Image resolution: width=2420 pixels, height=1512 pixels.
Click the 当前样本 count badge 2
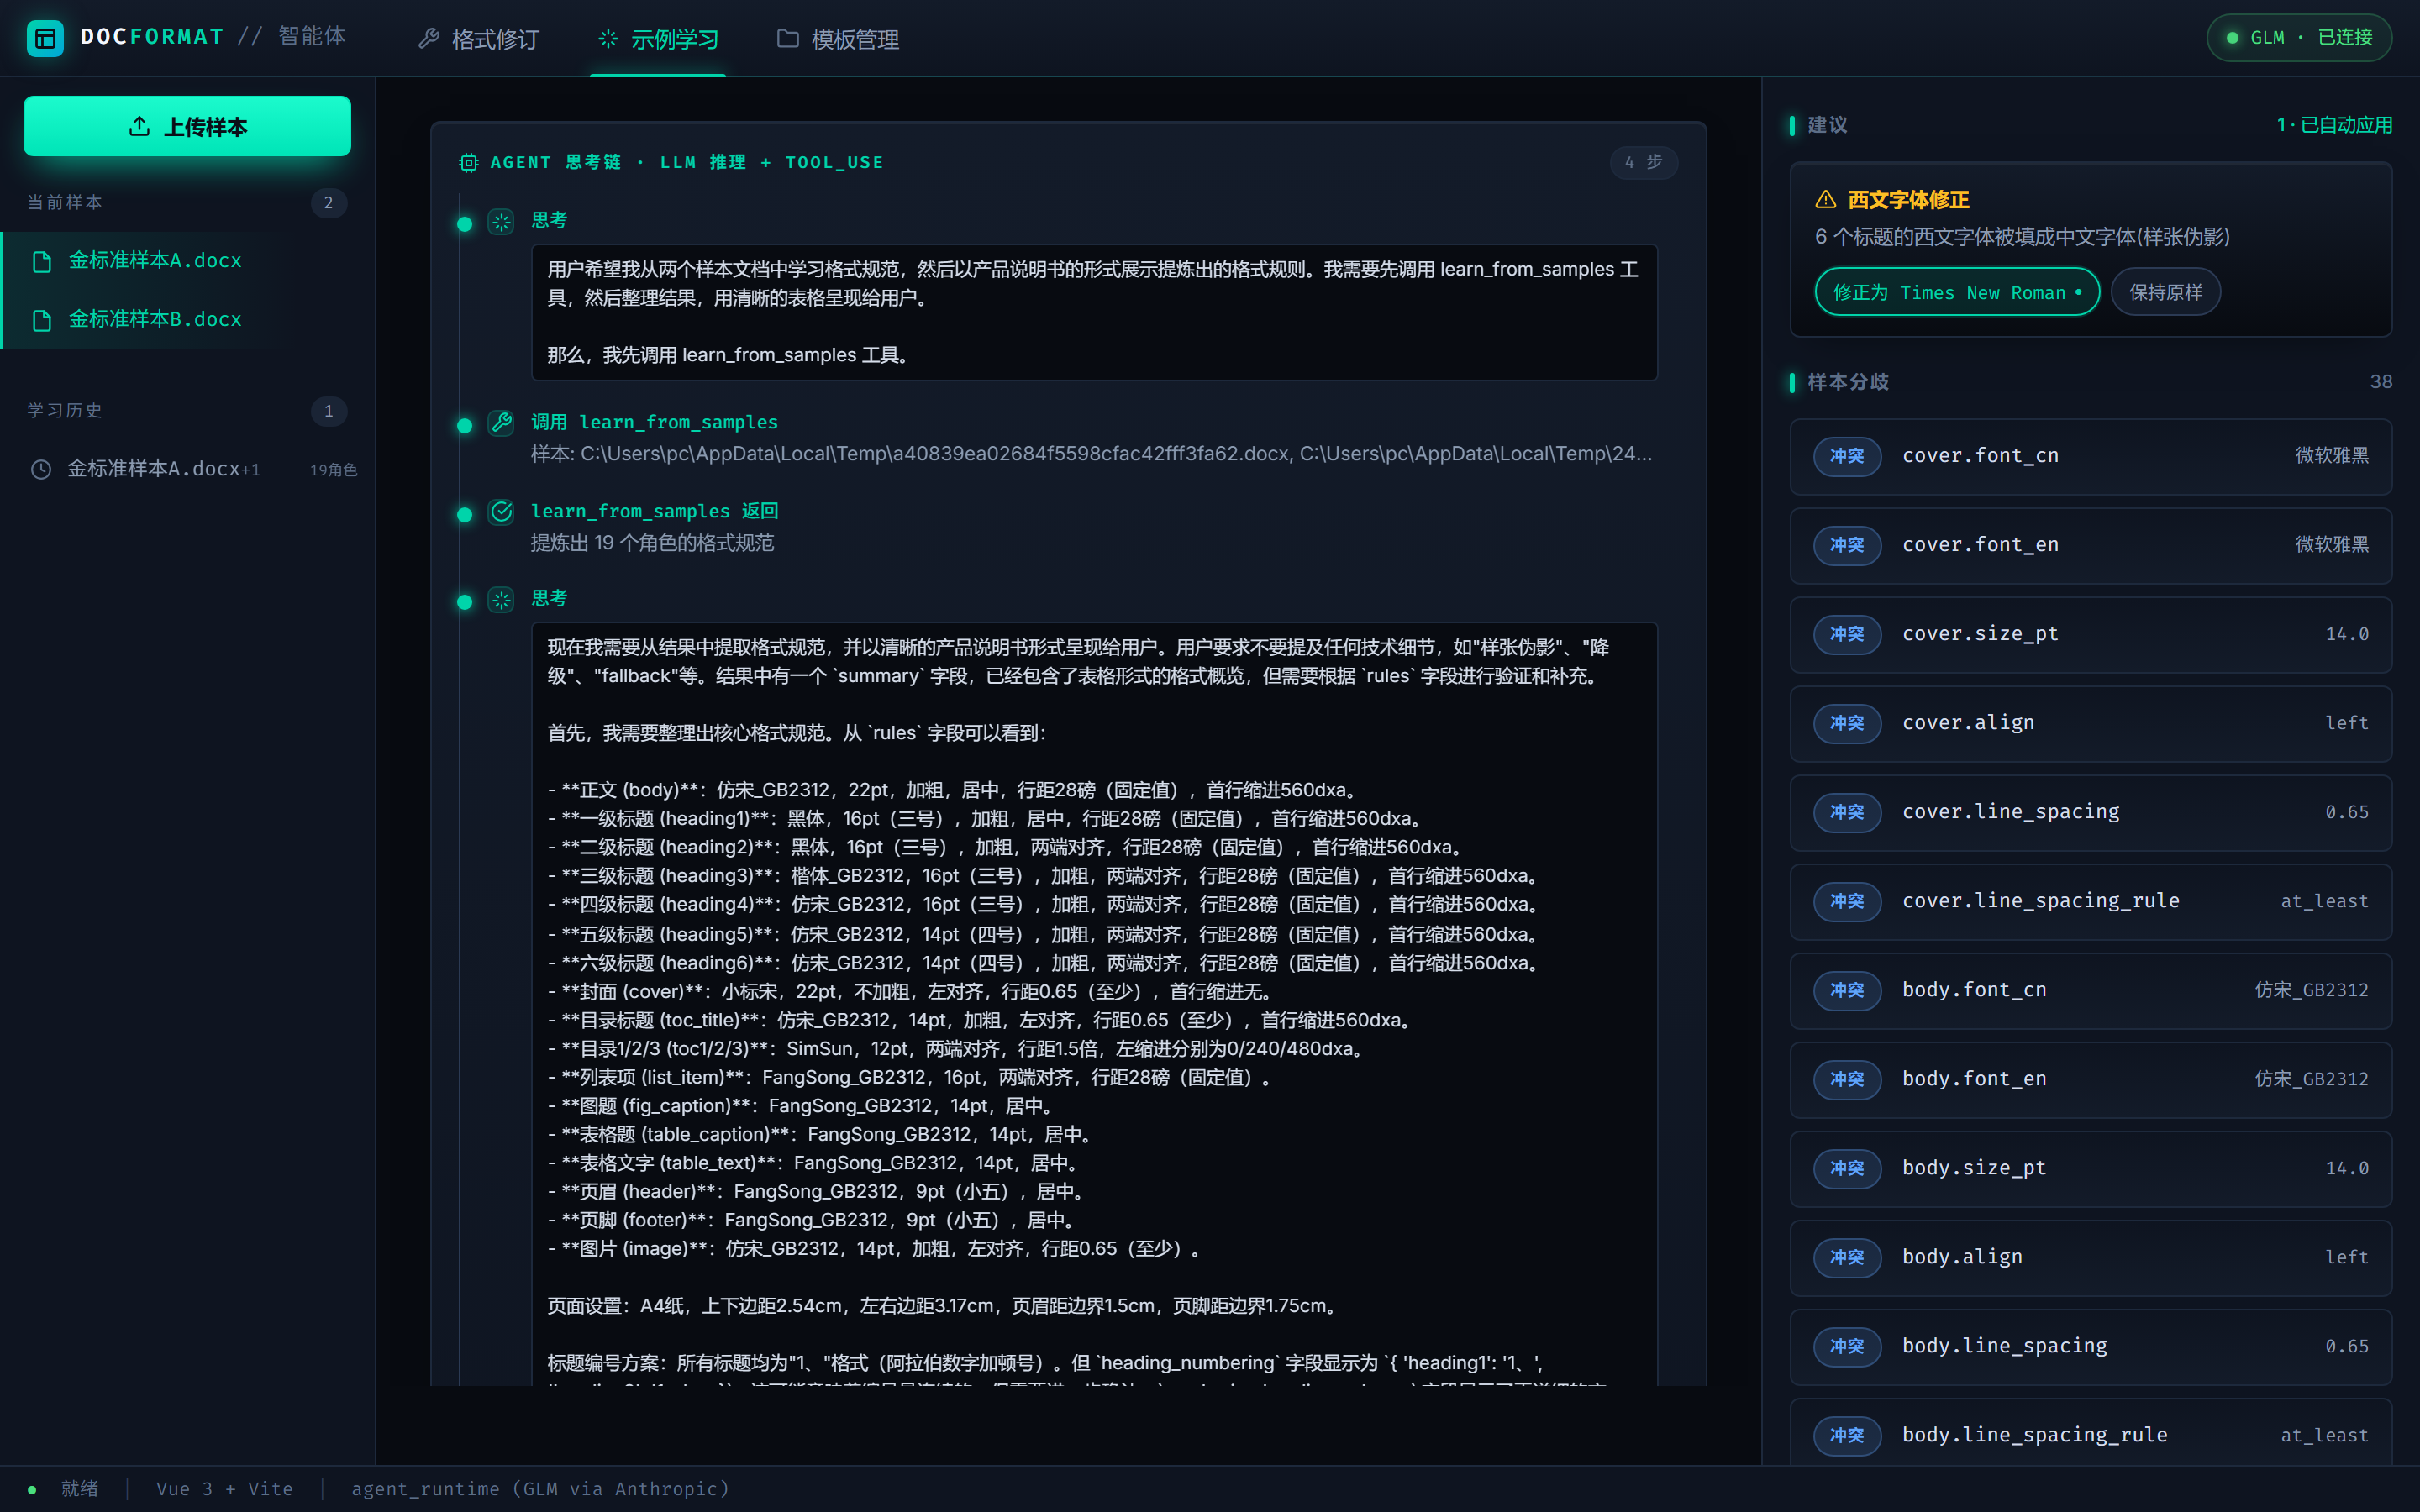[x=328, y=203]
